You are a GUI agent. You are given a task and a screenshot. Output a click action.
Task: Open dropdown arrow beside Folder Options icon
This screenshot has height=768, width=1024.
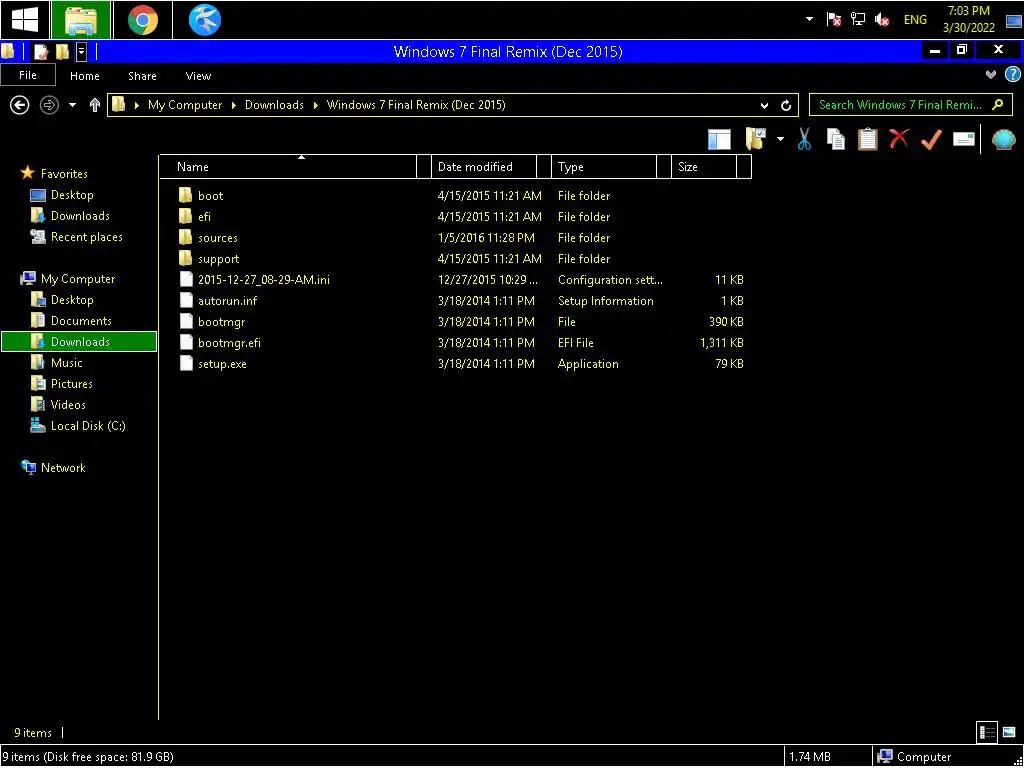[x=780, y=139]
